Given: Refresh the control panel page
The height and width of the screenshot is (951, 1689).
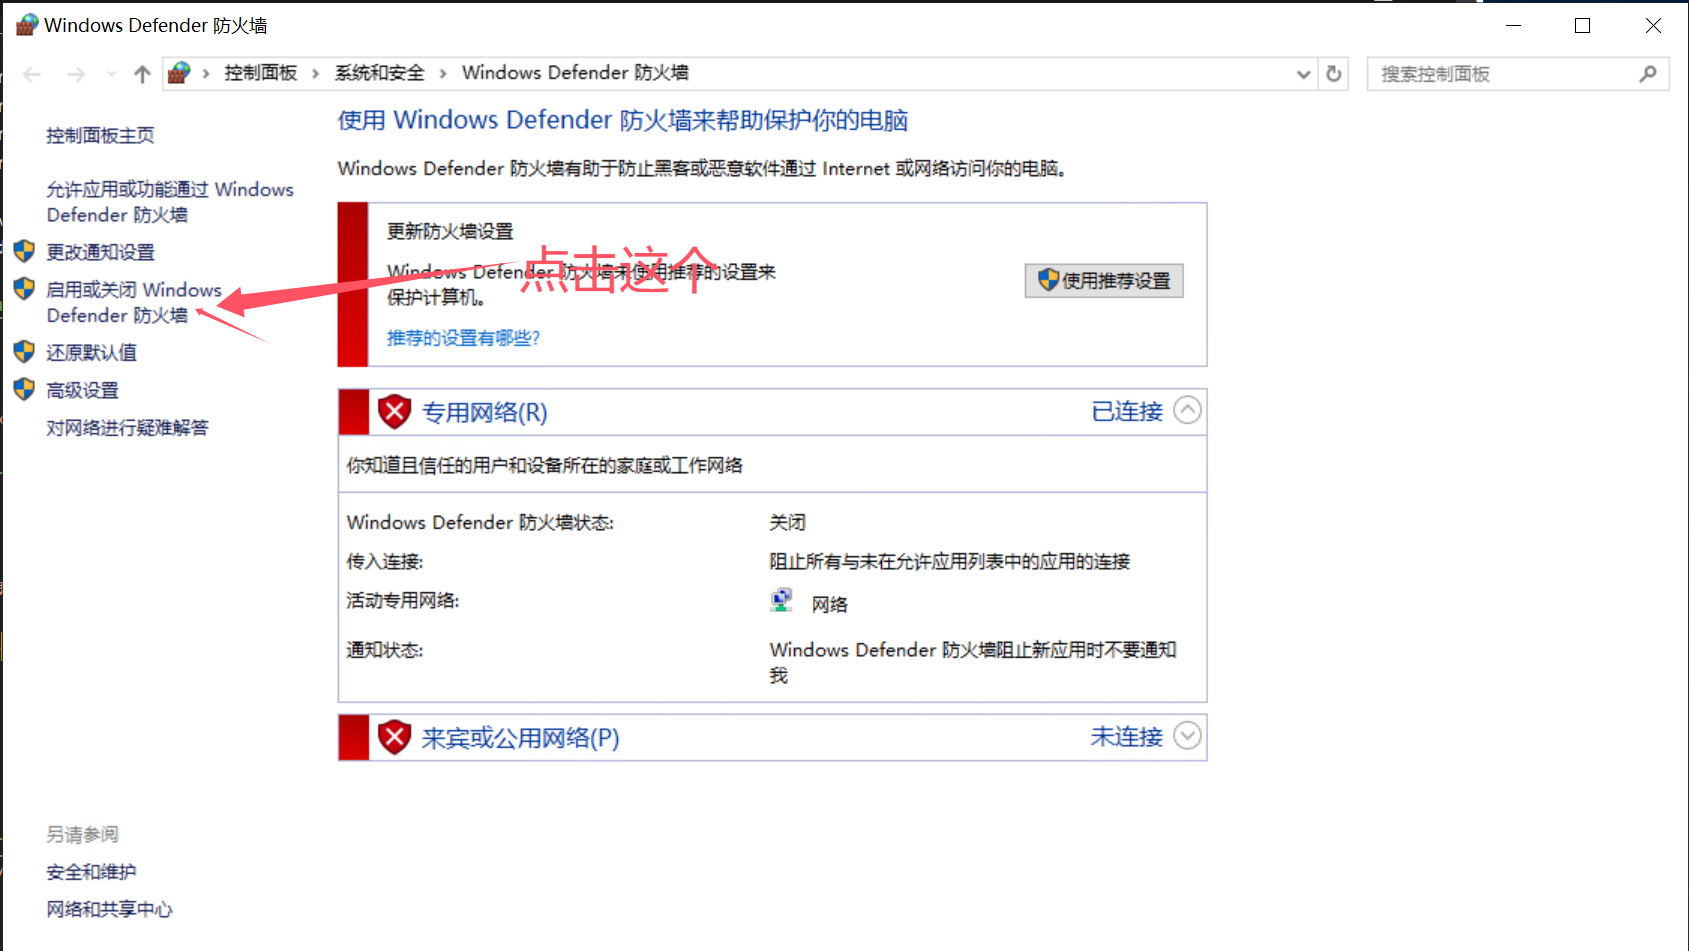Looking at the screenshot, I should pyautogui.click(x=1334, y=74).
